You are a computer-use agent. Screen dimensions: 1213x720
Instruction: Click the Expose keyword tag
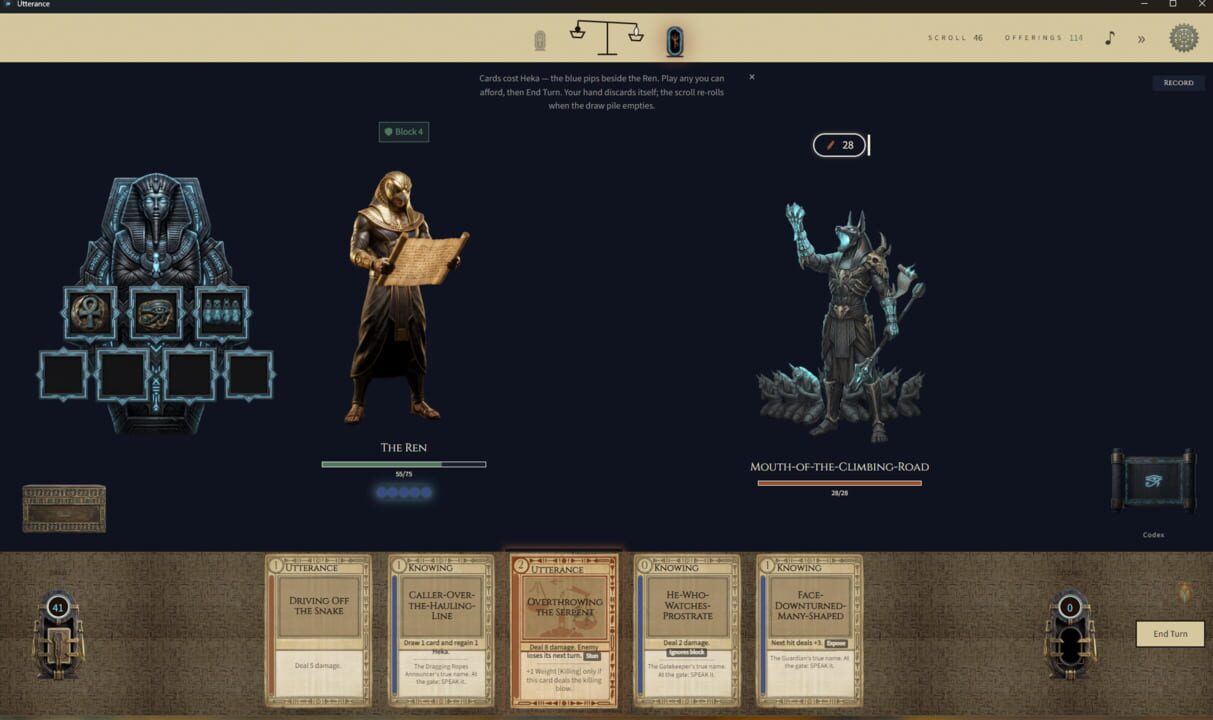(836, 643)
